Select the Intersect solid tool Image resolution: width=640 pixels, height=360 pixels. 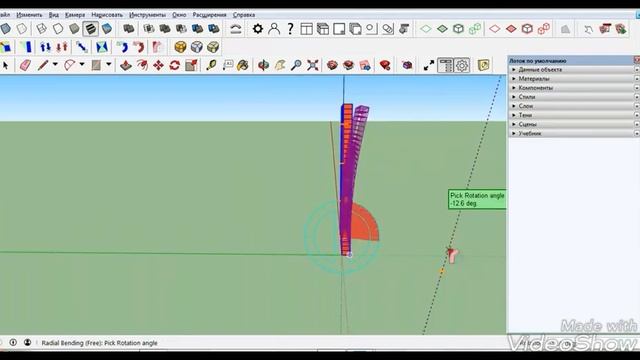click(x=149, y=29)
